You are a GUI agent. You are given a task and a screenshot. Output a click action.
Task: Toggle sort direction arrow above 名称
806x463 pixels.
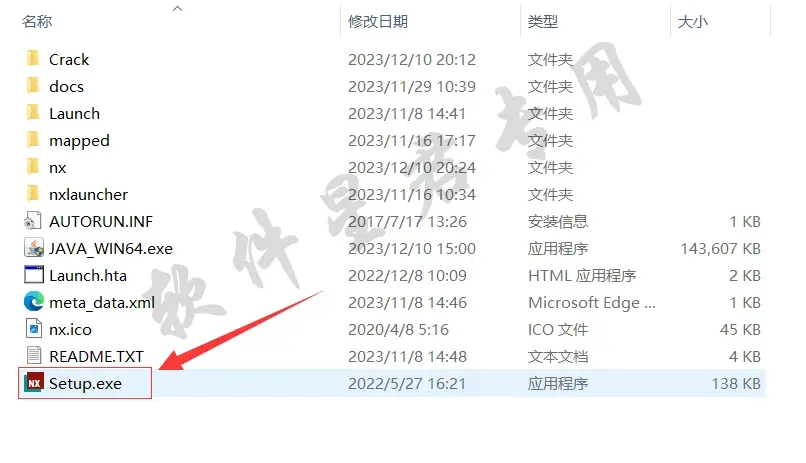coord(177,8)
